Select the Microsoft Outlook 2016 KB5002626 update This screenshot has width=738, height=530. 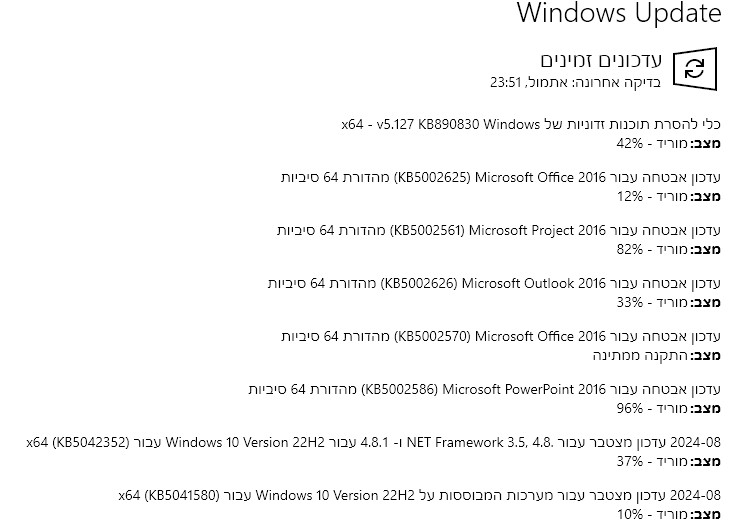click(x=494, y=284)
